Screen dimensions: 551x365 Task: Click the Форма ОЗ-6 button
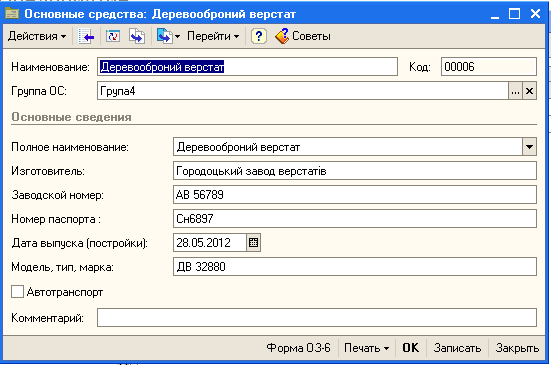click(298, 348)
